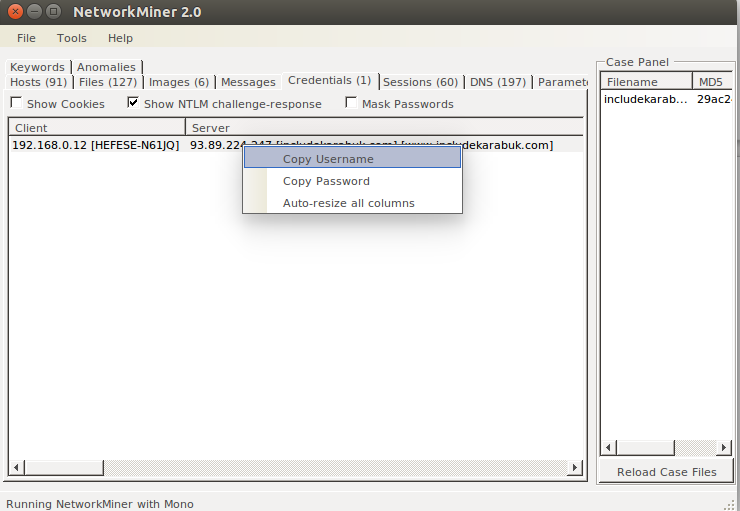
Task: Click the Filename column header in Case Panel
Action: (646, 82)
